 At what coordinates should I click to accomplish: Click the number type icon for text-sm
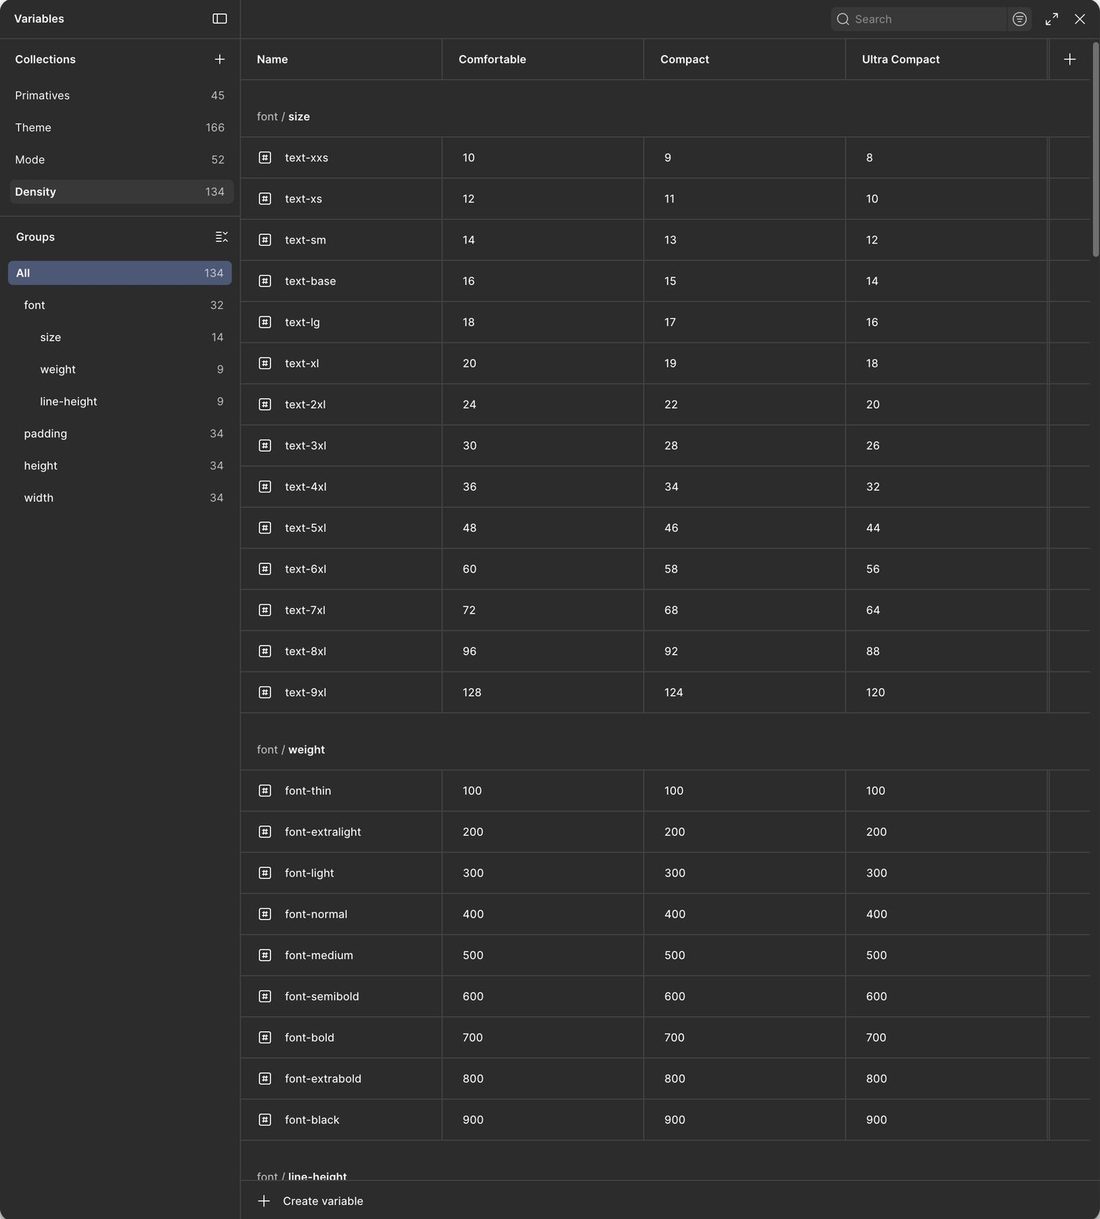coord(265,240)
